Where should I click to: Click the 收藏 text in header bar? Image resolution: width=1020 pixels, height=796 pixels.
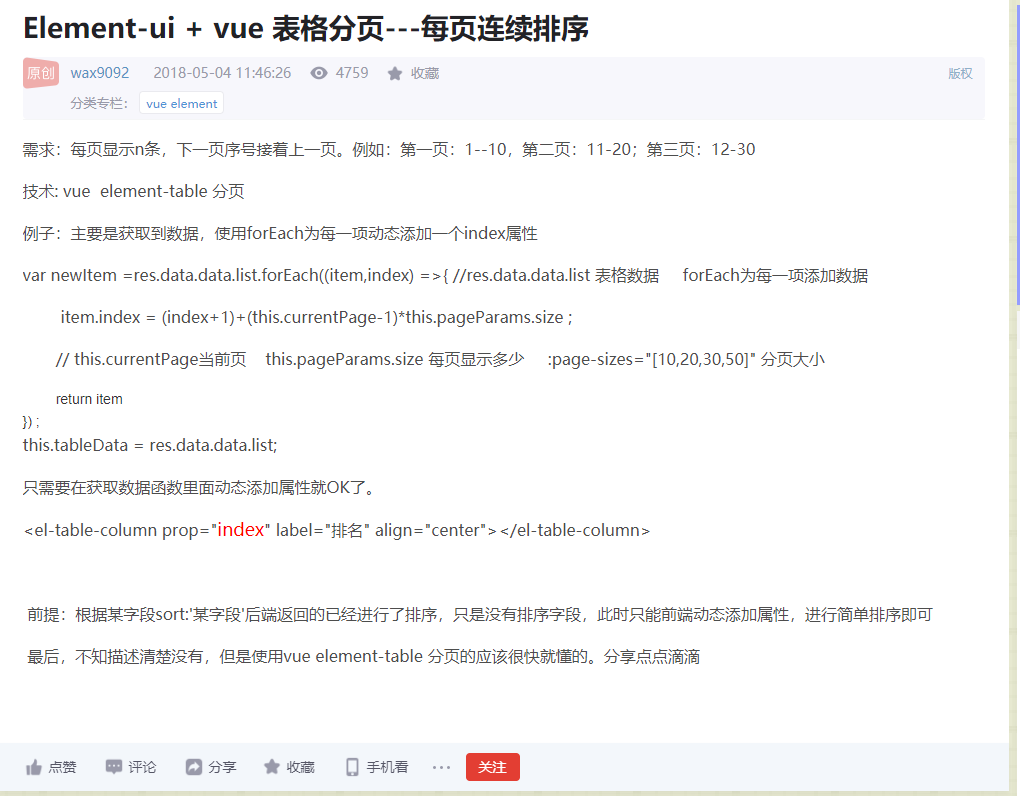pyautogui.click(x=425, y=73)
